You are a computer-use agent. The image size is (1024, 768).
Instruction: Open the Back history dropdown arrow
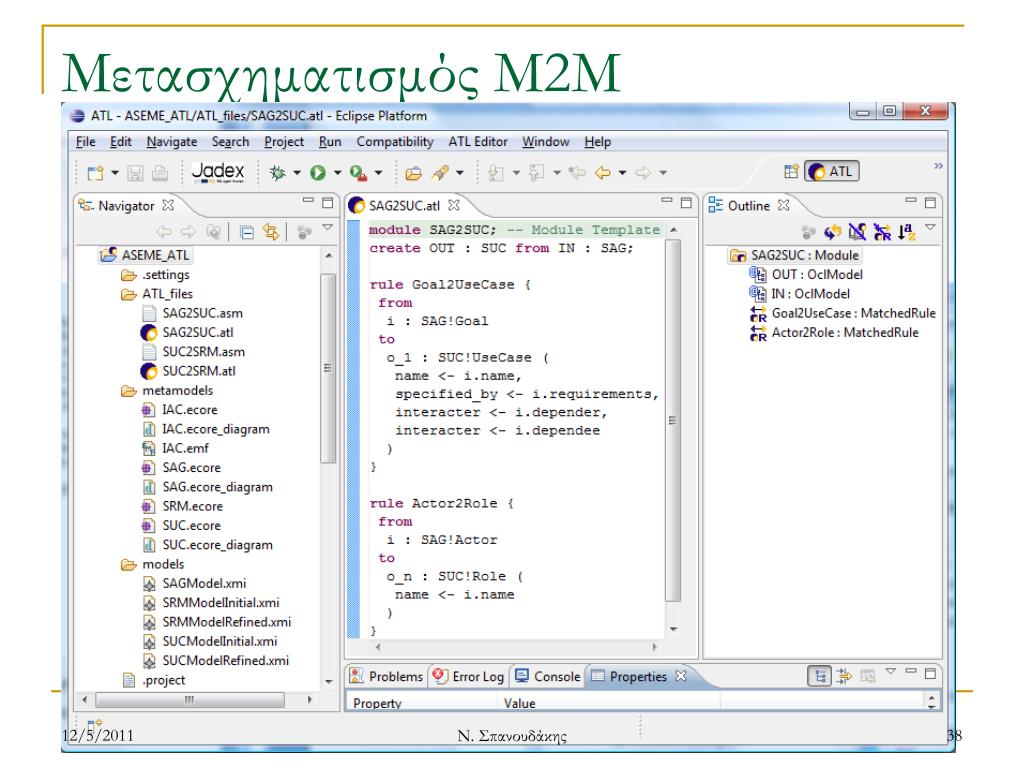click(622, 173)
